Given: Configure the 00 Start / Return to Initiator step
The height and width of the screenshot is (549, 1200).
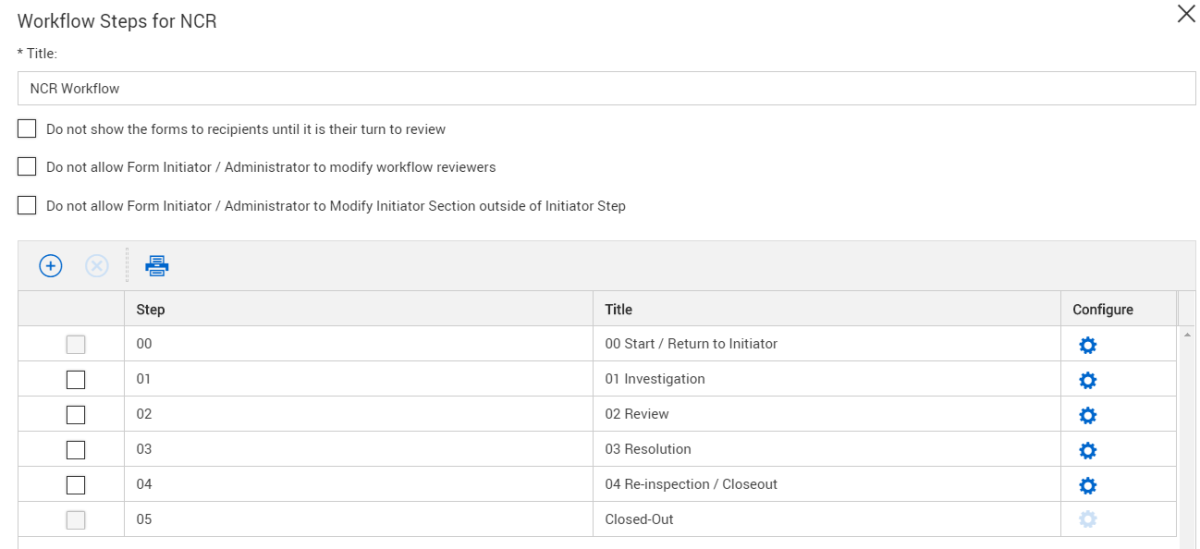Looking at the screenshot, I should pyautogui.click(x=1088, y=345).
